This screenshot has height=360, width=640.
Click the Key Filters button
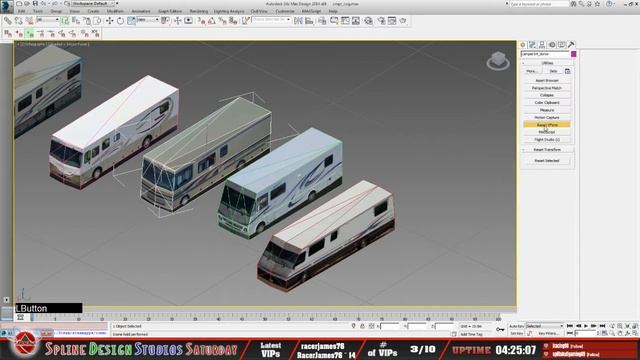548,333
